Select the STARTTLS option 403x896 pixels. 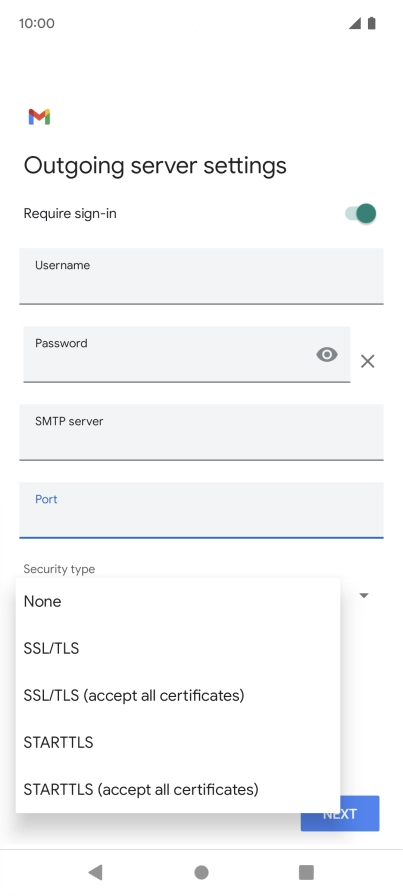click(x=178, y=742)
